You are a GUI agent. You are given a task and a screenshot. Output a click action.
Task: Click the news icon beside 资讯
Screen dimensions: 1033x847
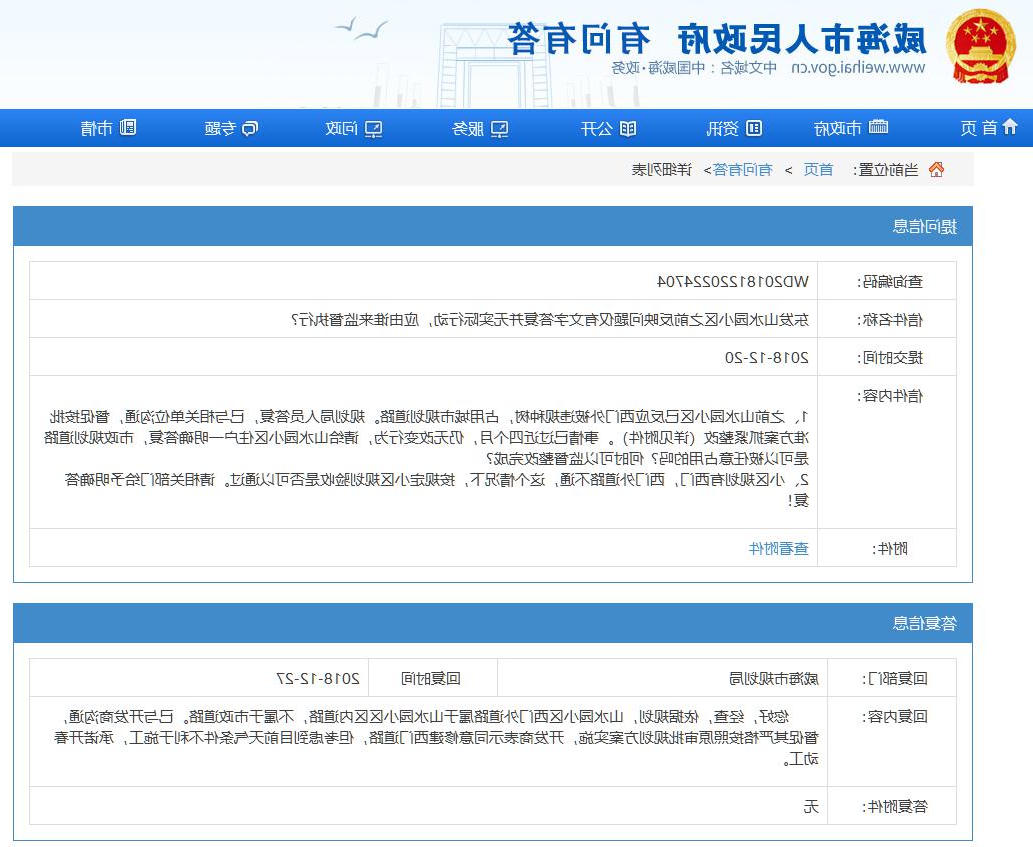pos(754,128)
